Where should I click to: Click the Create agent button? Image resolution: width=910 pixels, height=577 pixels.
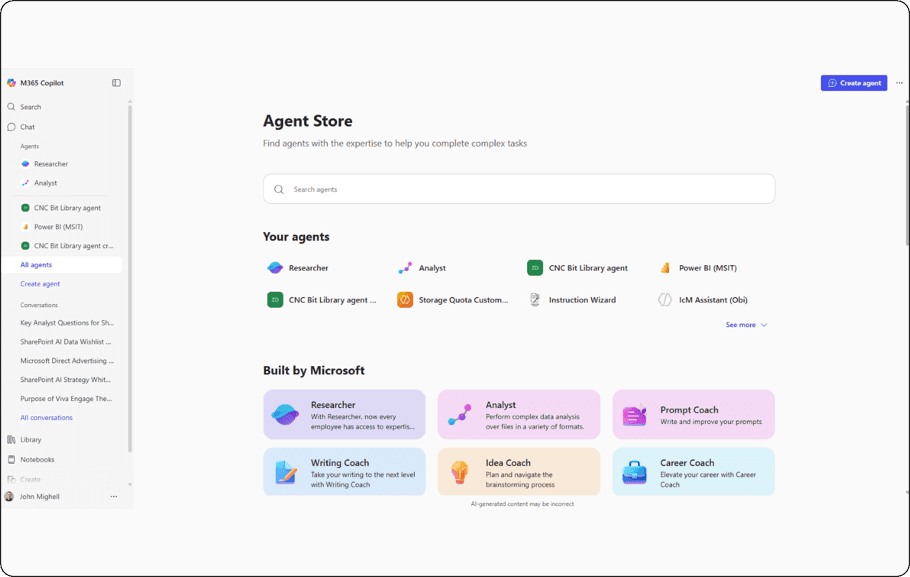click(x=853, y=83)
